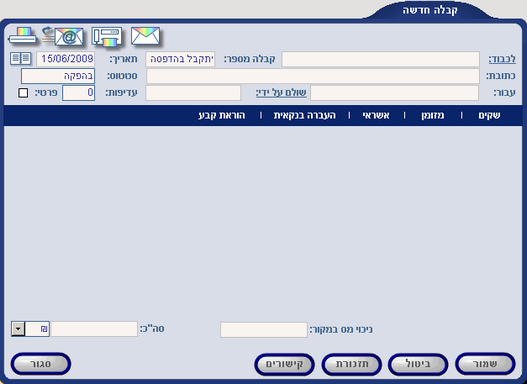Open calendar icon beside date field
This screenshot has height=384, width=527.
click(x=21, y=58)
